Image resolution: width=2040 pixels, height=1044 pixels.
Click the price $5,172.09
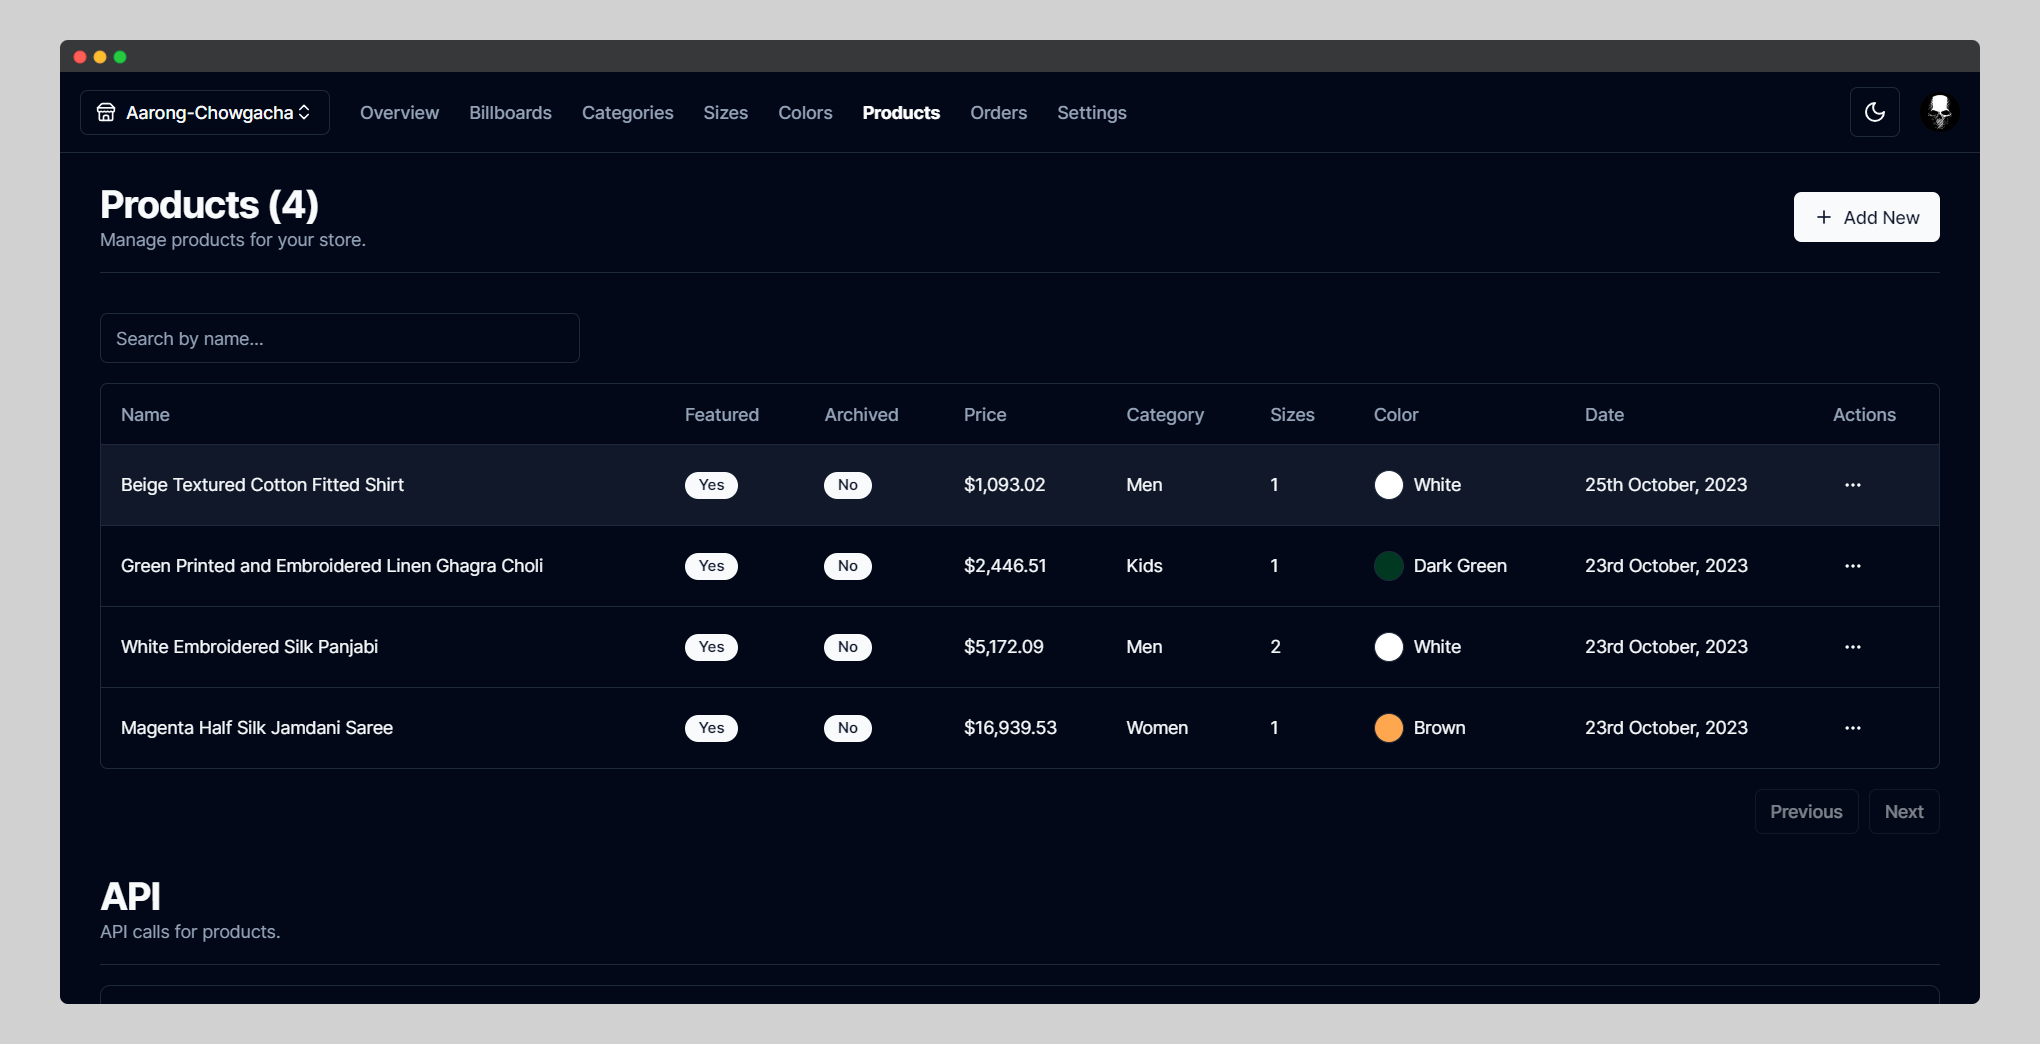tap(1003, 647)
